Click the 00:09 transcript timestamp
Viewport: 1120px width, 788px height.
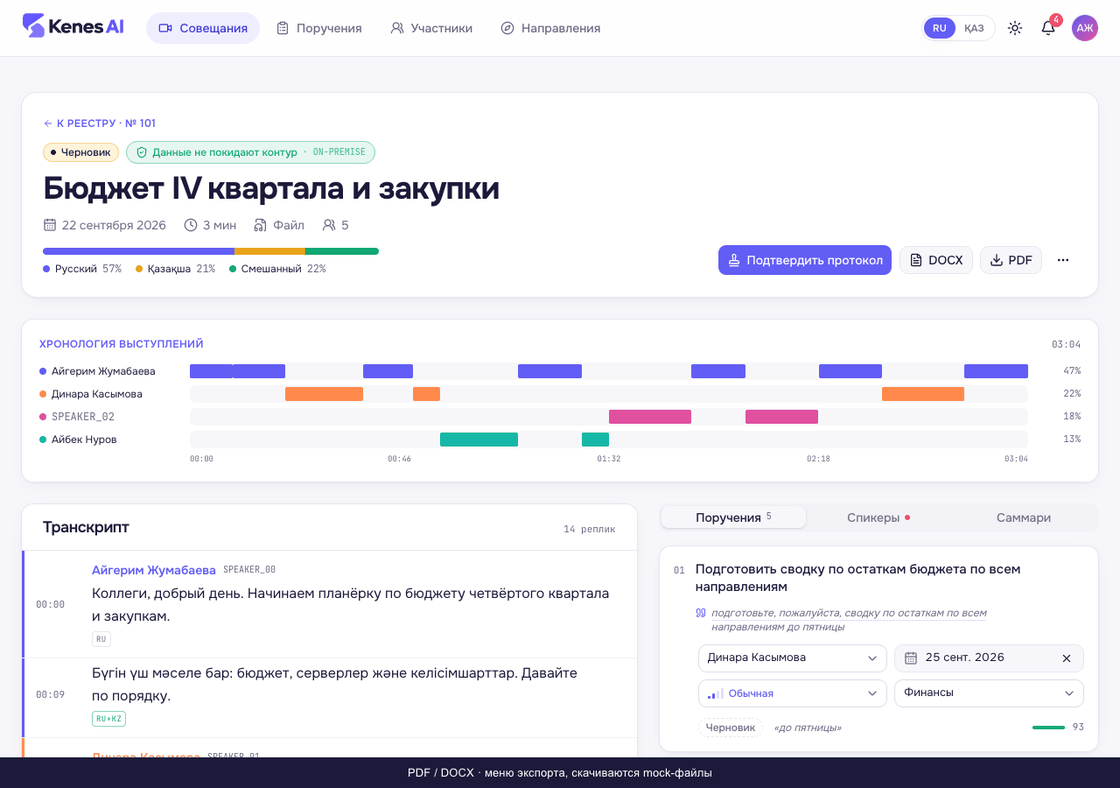click(x=50, y=694)
